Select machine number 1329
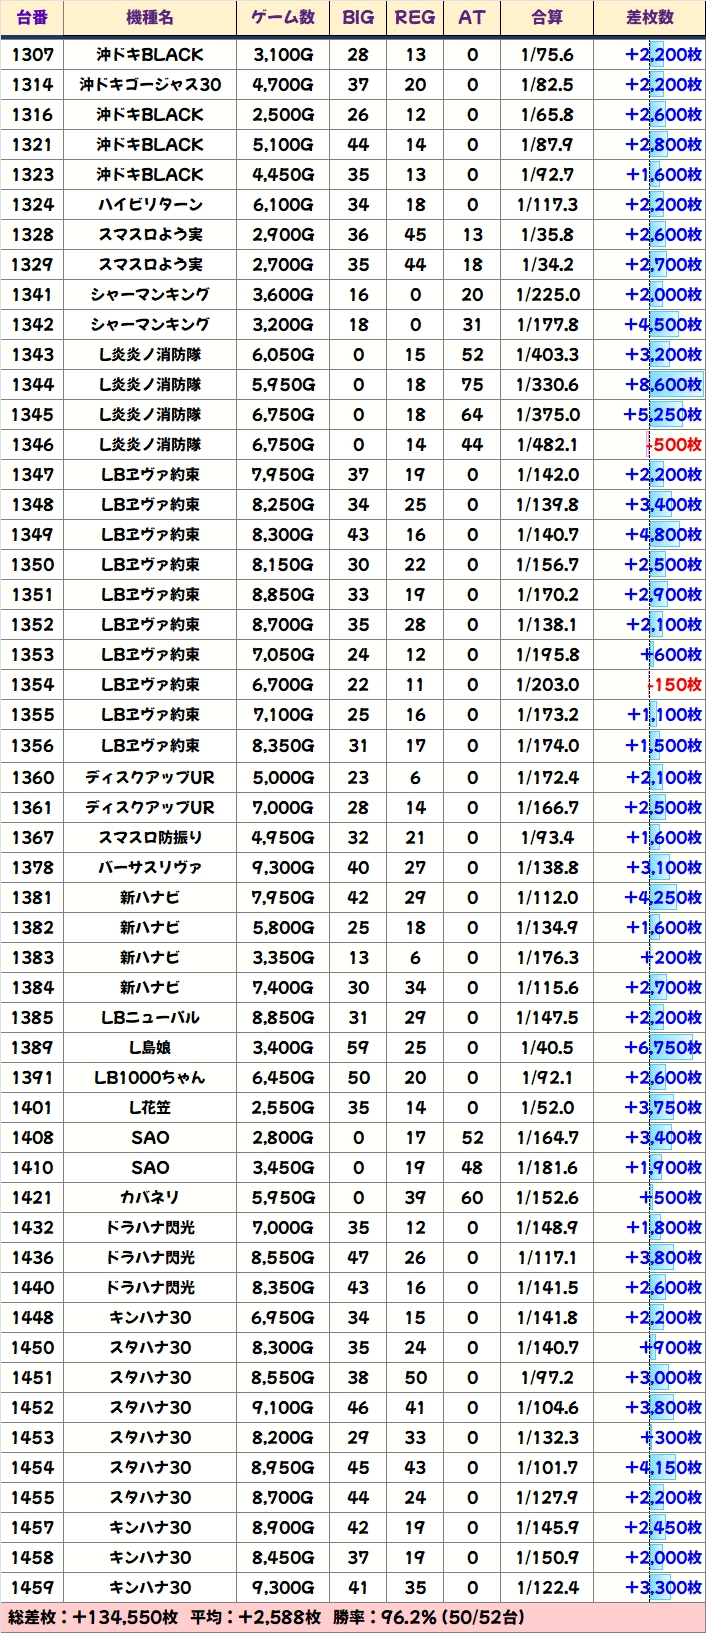This screenshot has height=1633, width=706. (x=32, y=264)
